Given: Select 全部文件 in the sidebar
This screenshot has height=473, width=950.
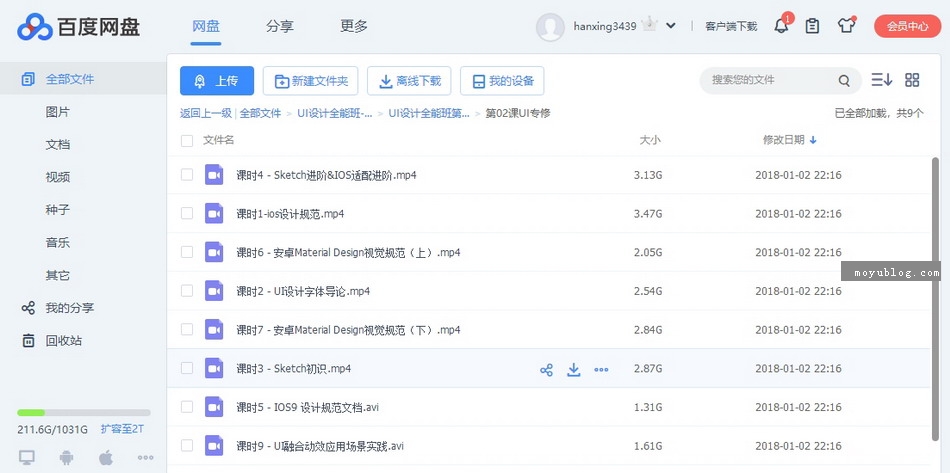Looking at the screenshot, I should (x=83, y=79).
